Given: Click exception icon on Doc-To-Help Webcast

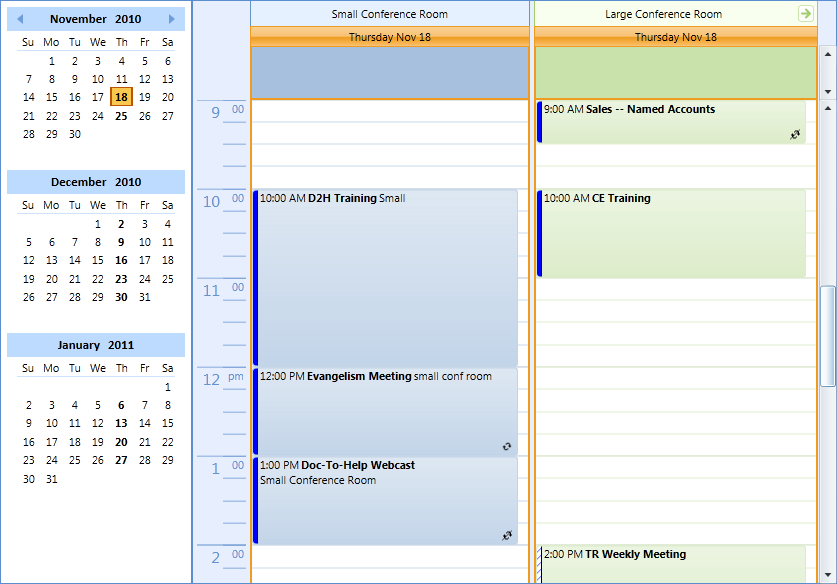Looking at the screenshot, I should [507, 535].
